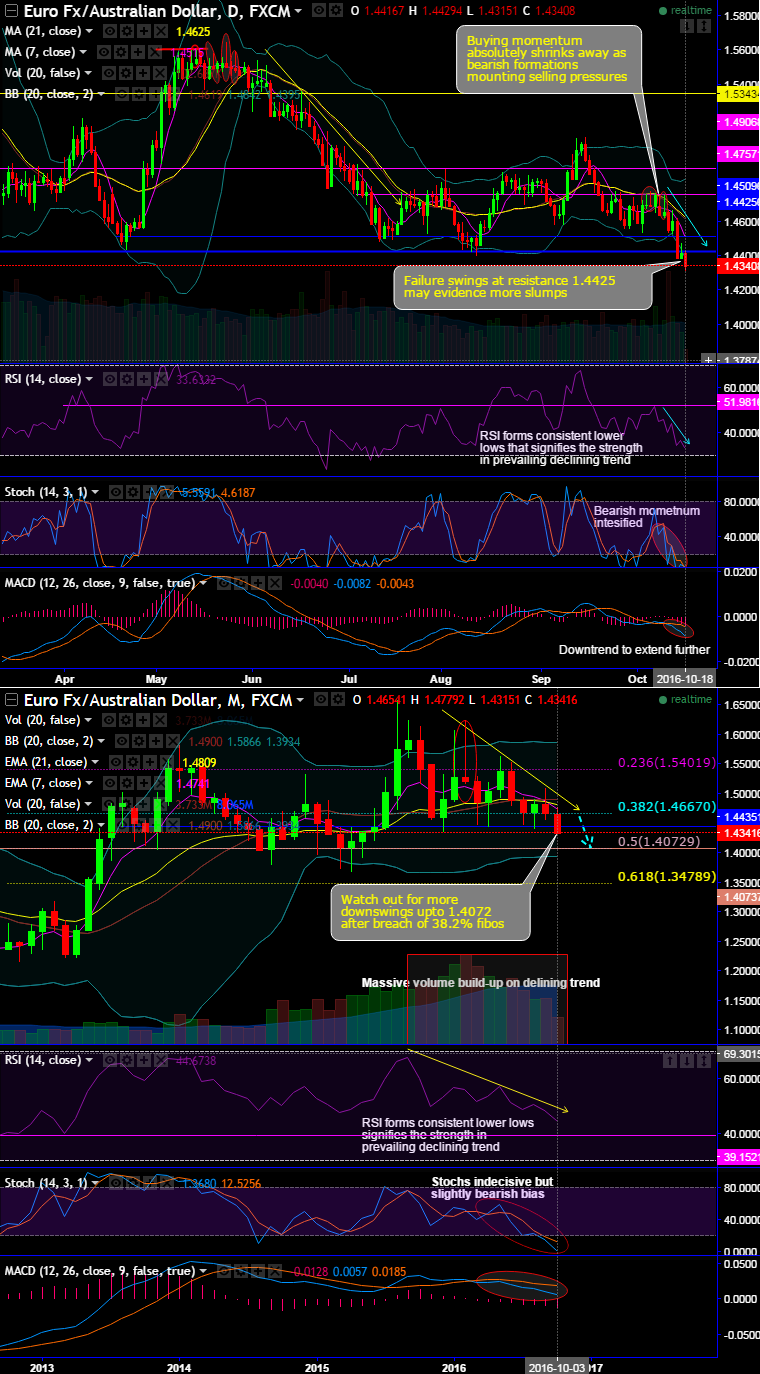Open settings gear of daily chart main series
Viewport: 760px width, 1374px height.
(x=337, y=10)
